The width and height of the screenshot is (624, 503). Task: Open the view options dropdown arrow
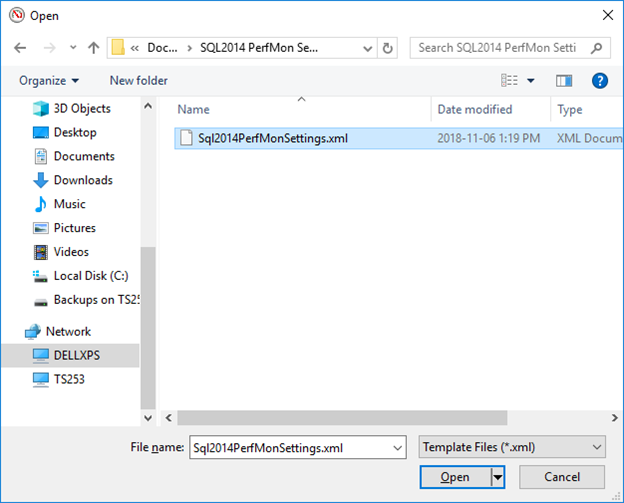click(x=530, y=81)
